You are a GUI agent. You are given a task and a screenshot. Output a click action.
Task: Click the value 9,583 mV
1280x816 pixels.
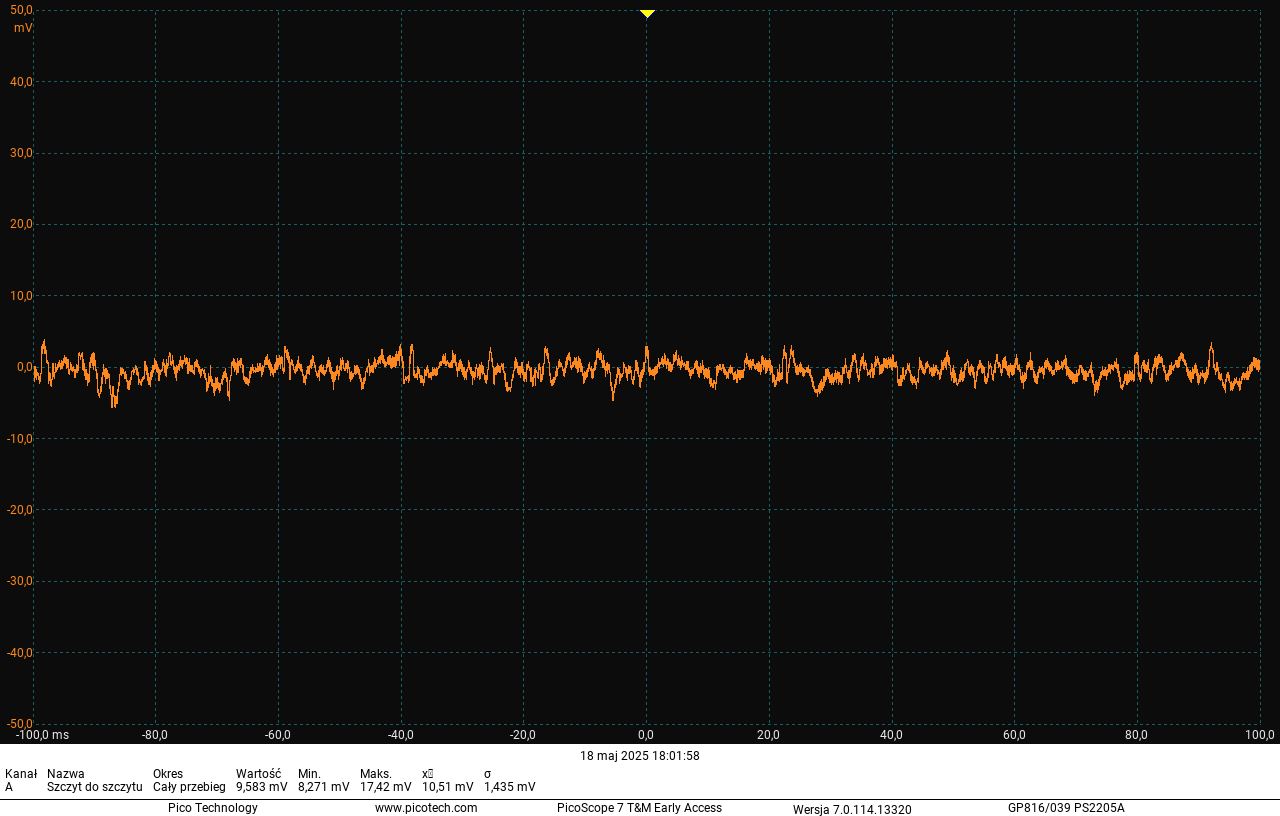pyautogui.click(x=262, y=787)
